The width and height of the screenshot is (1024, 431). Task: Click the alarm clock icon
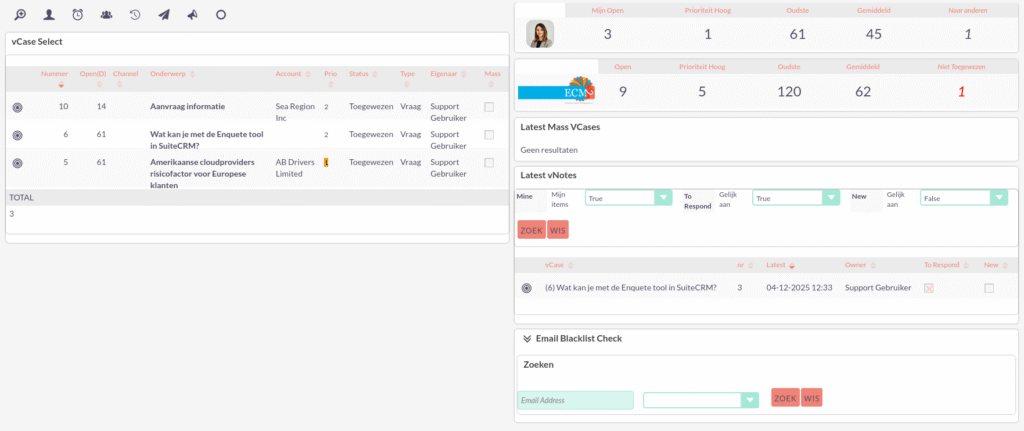(x=78, y=15)
